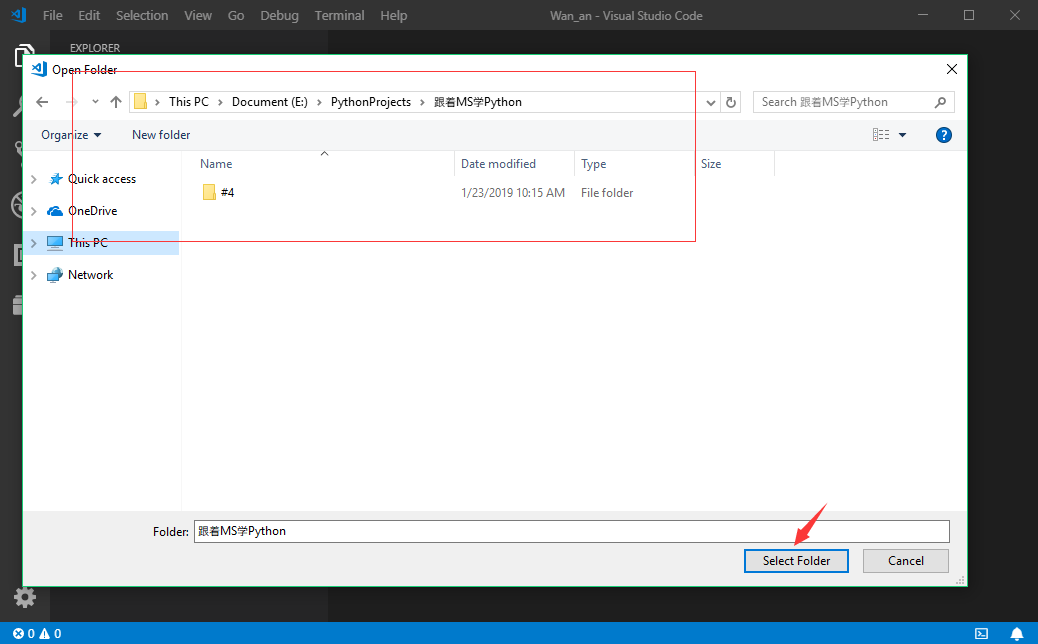
Task: Select OneDrive in the navigation pane
Action: (92, 211)
